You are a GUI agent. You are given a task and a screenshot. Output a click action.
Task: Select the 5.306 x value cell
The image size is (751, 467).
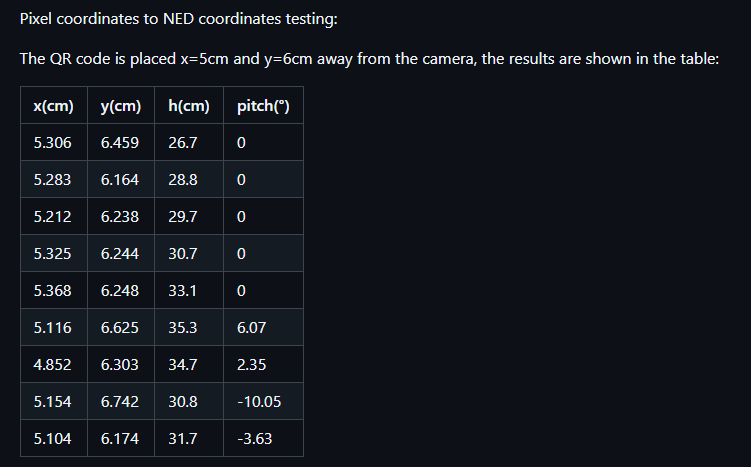click(54, 142)
